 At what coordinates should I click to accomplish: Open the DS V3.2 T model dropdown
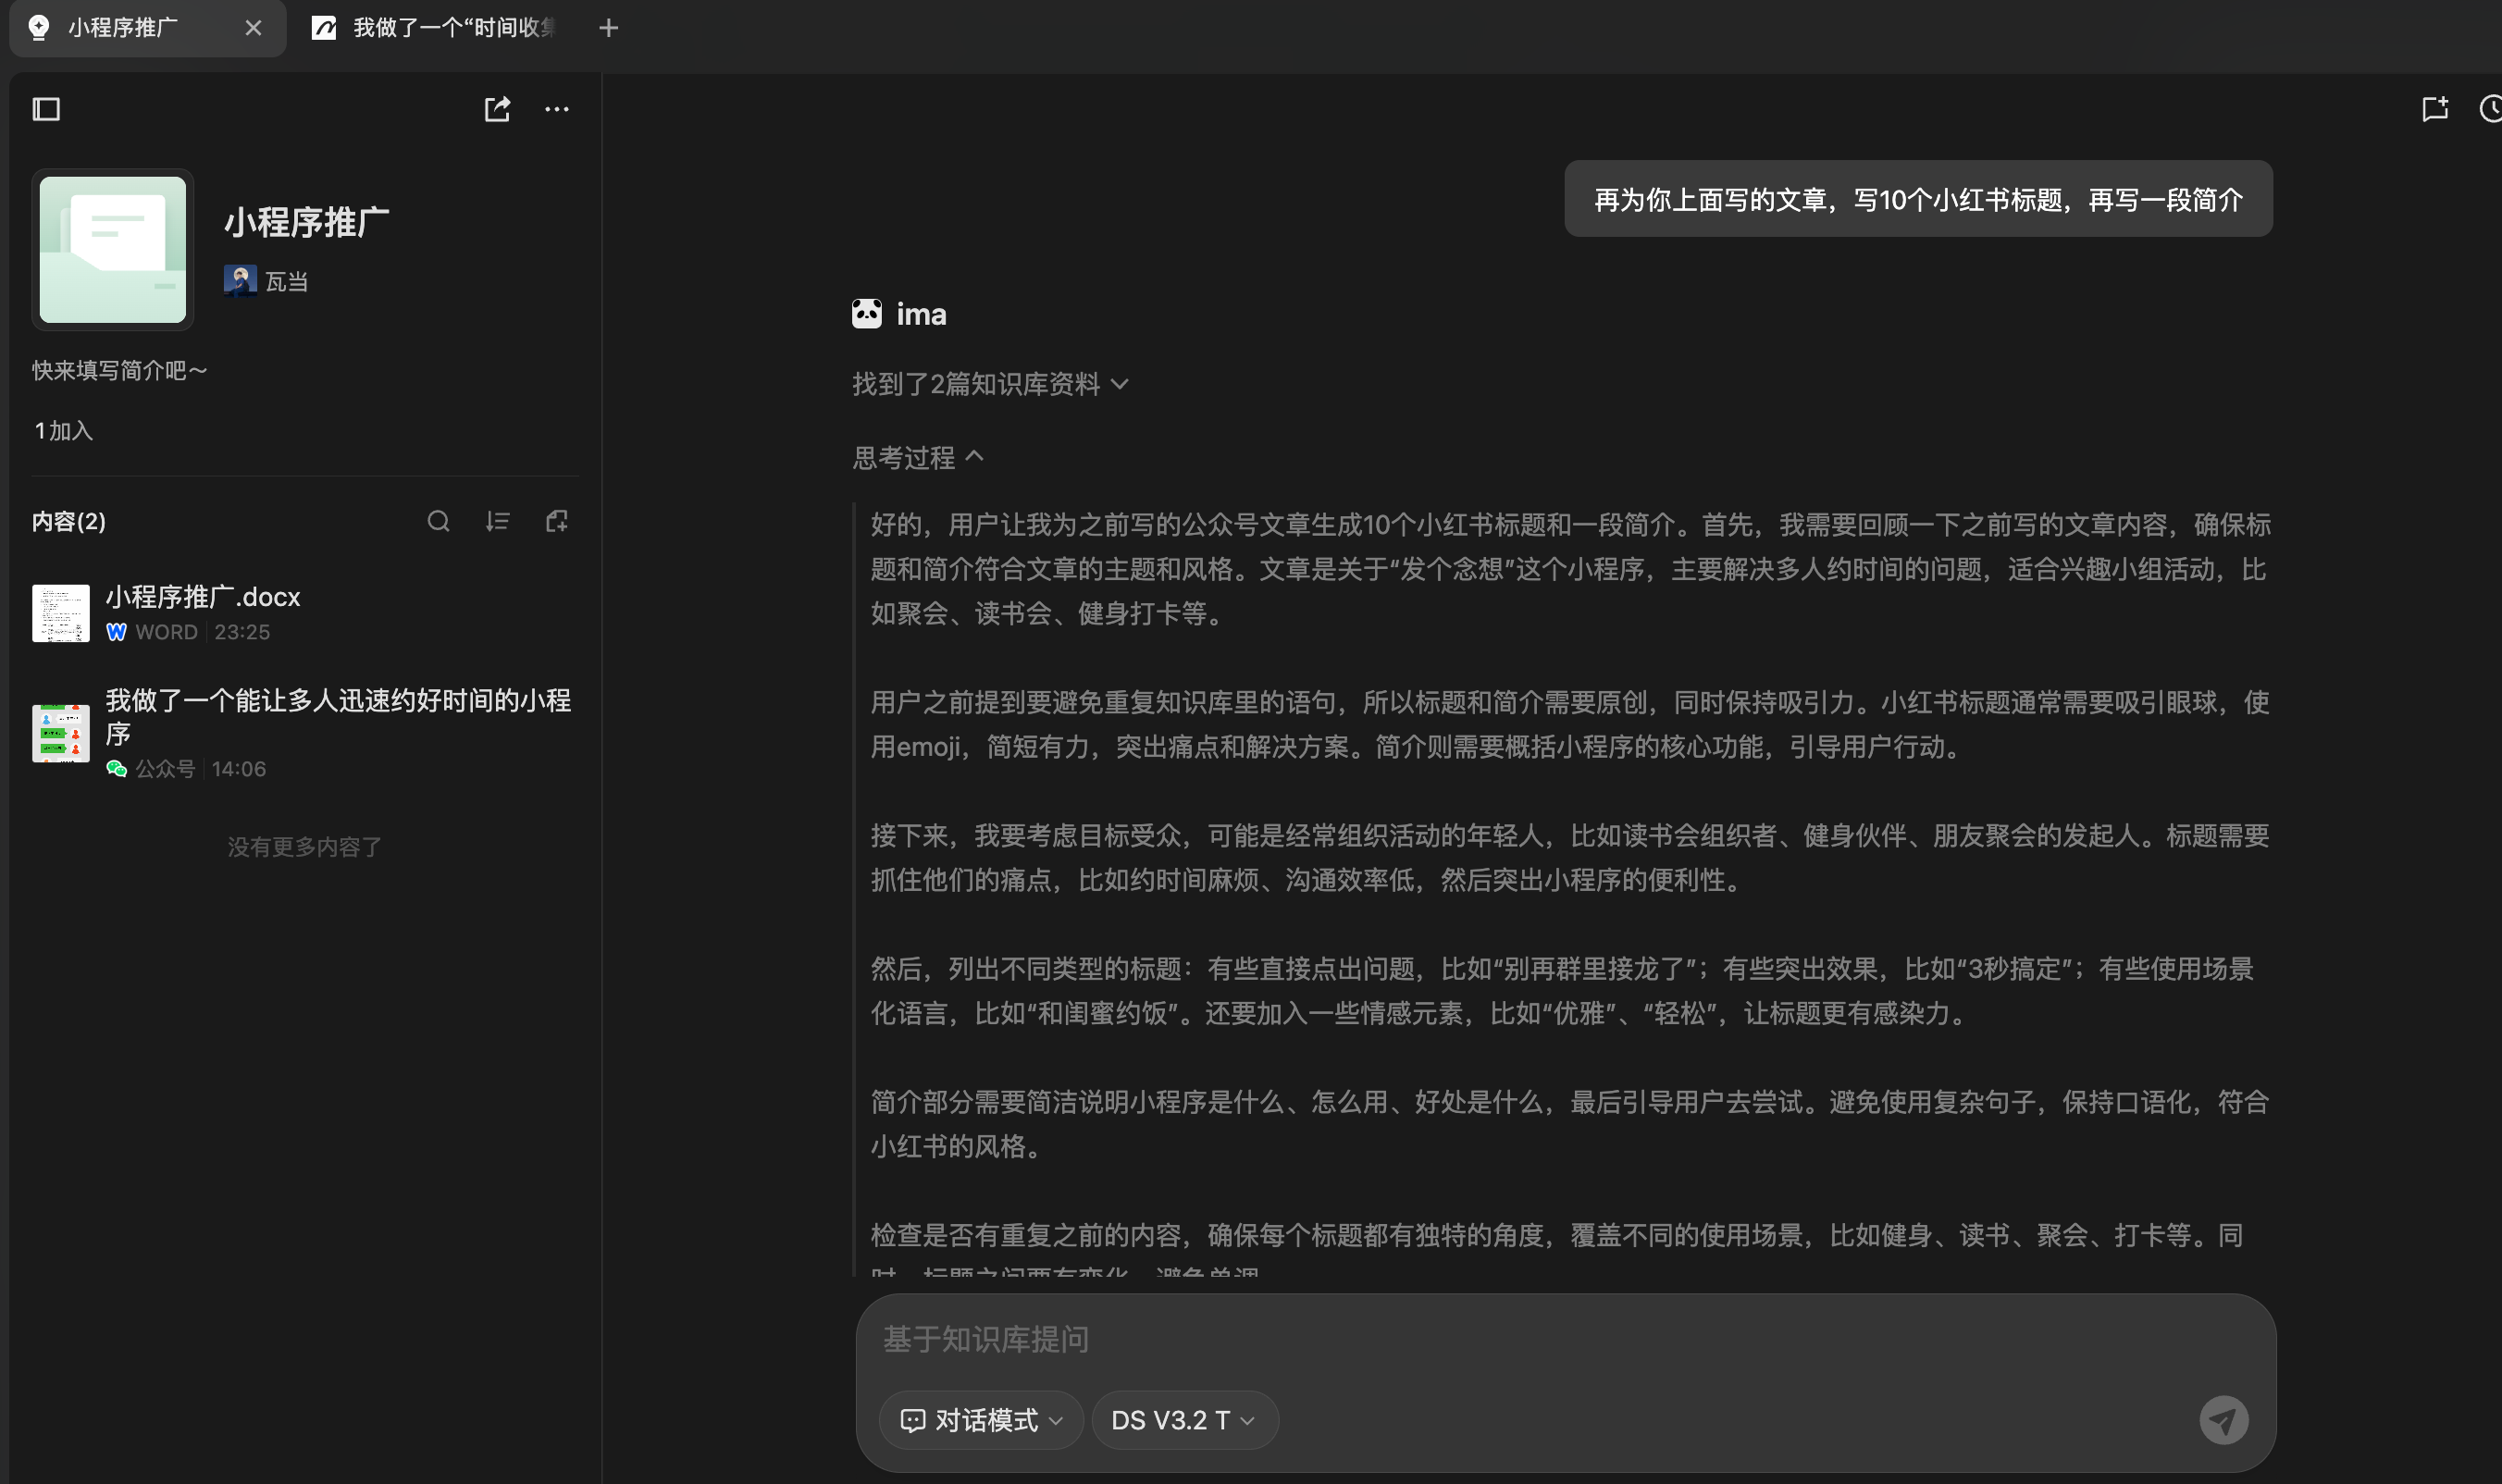tap(1184, 1420)
